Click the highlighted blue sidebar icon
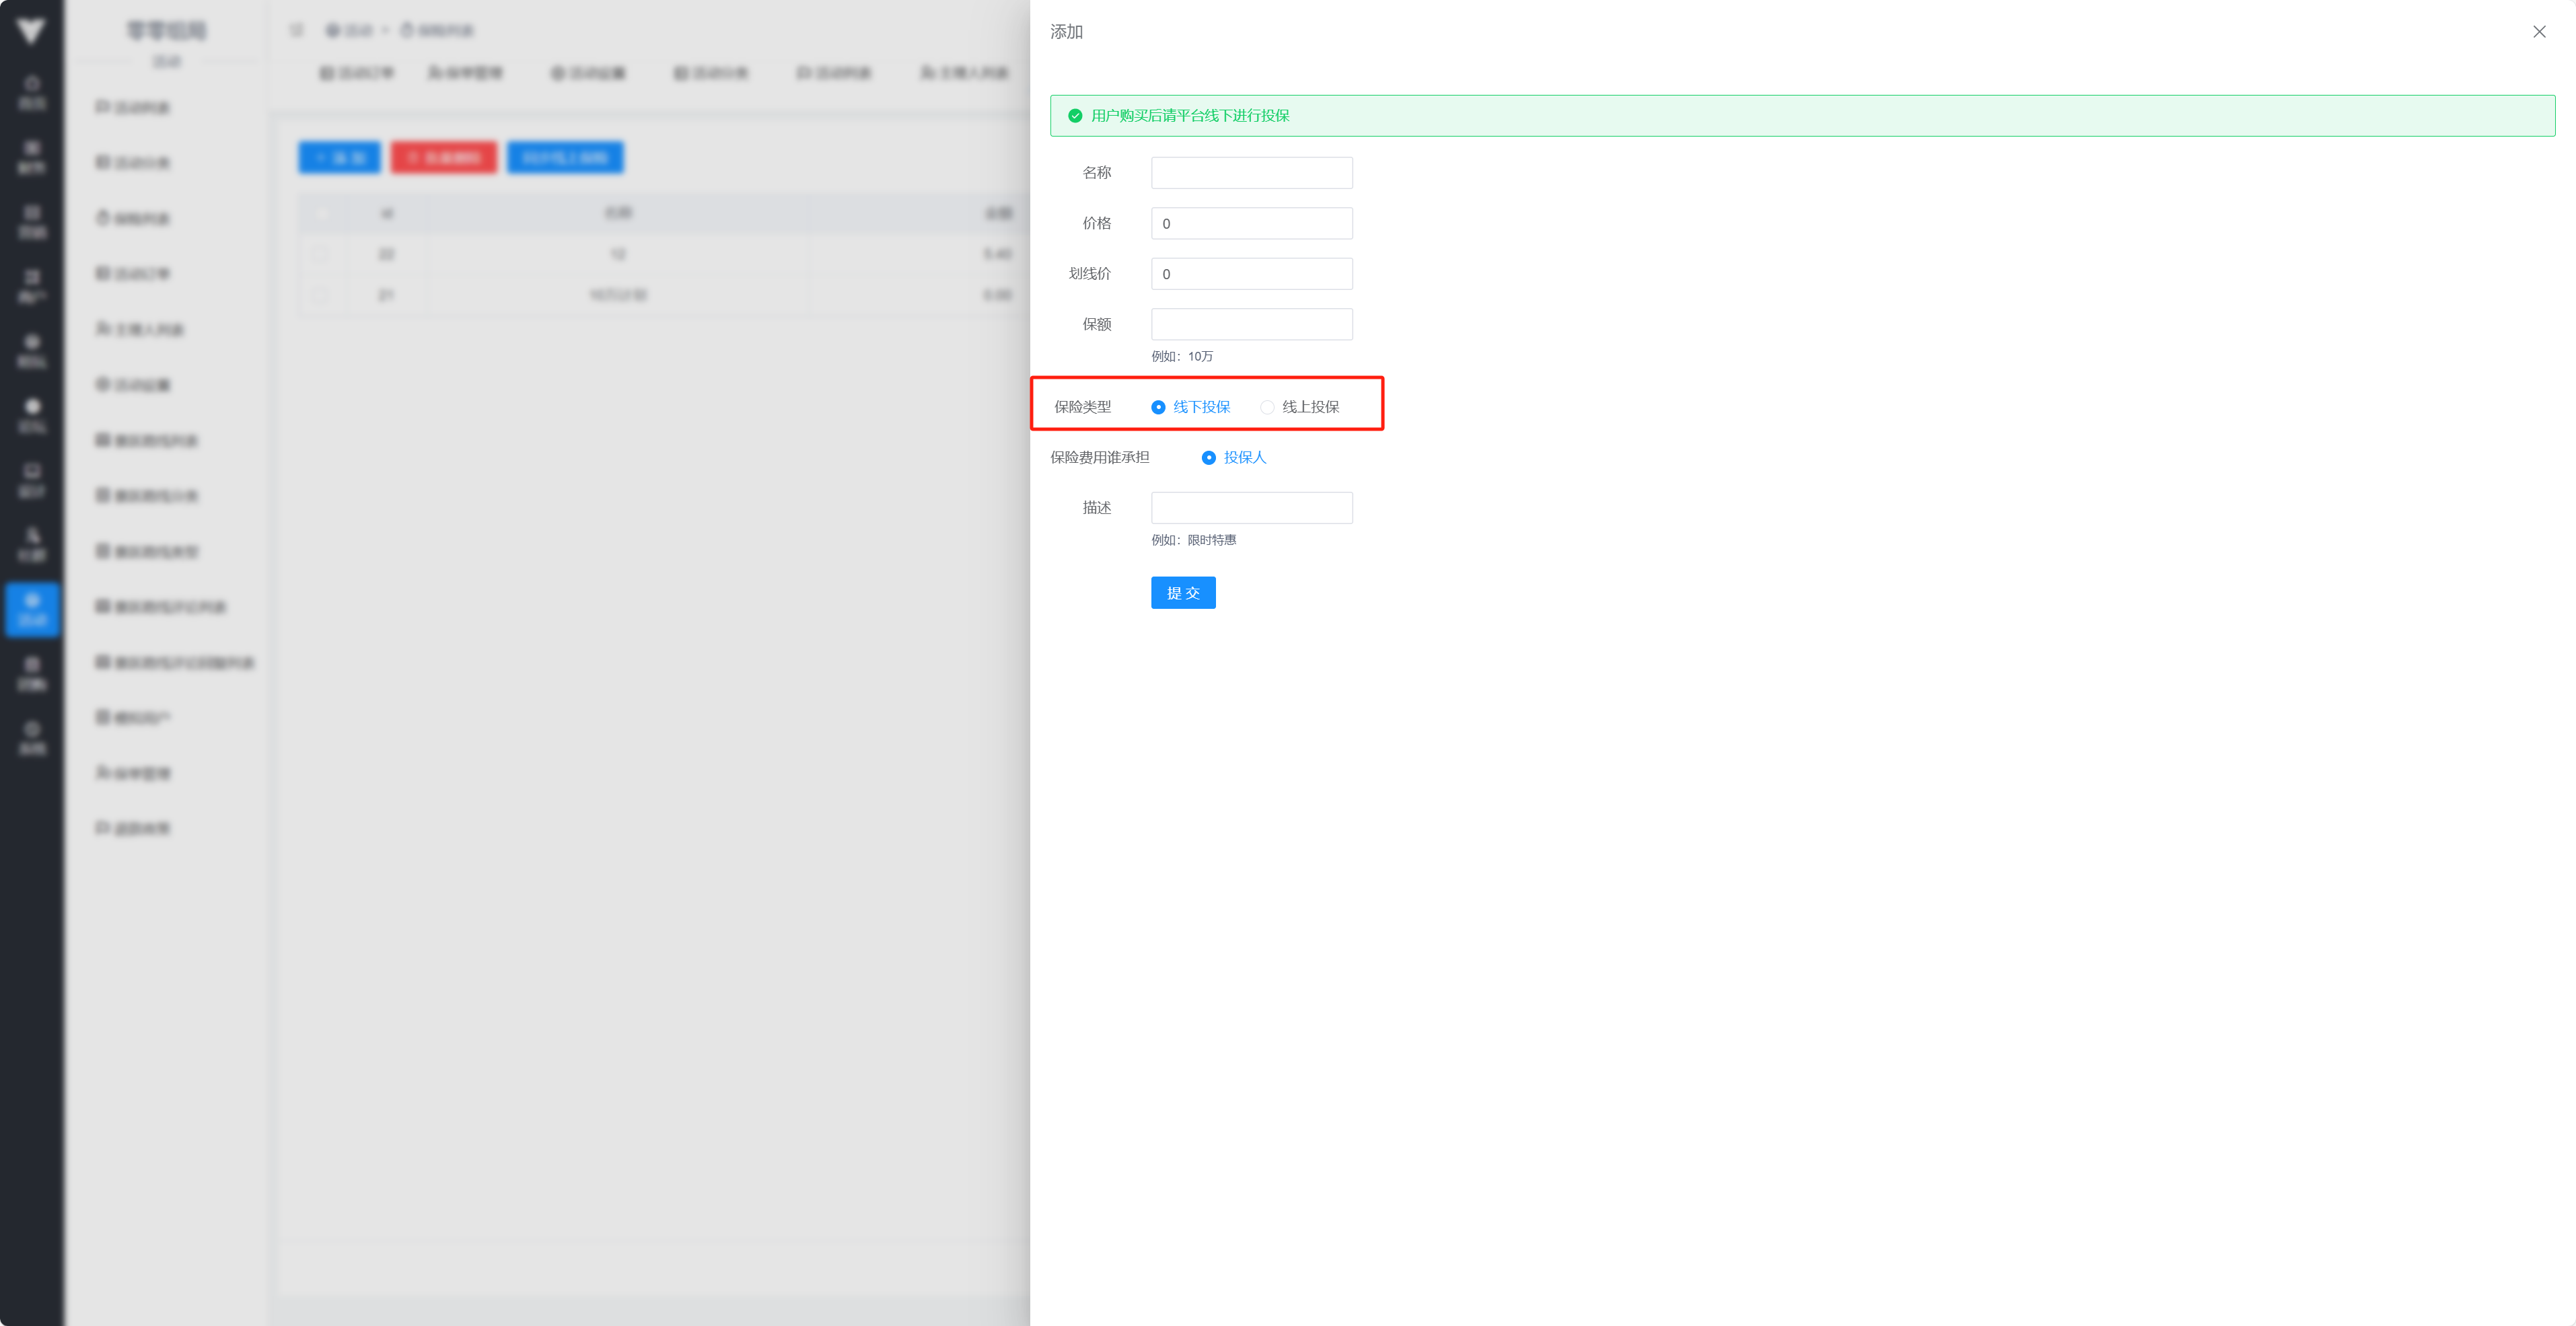This screenshot has width=2576, height=1326. tap(32, 608)
